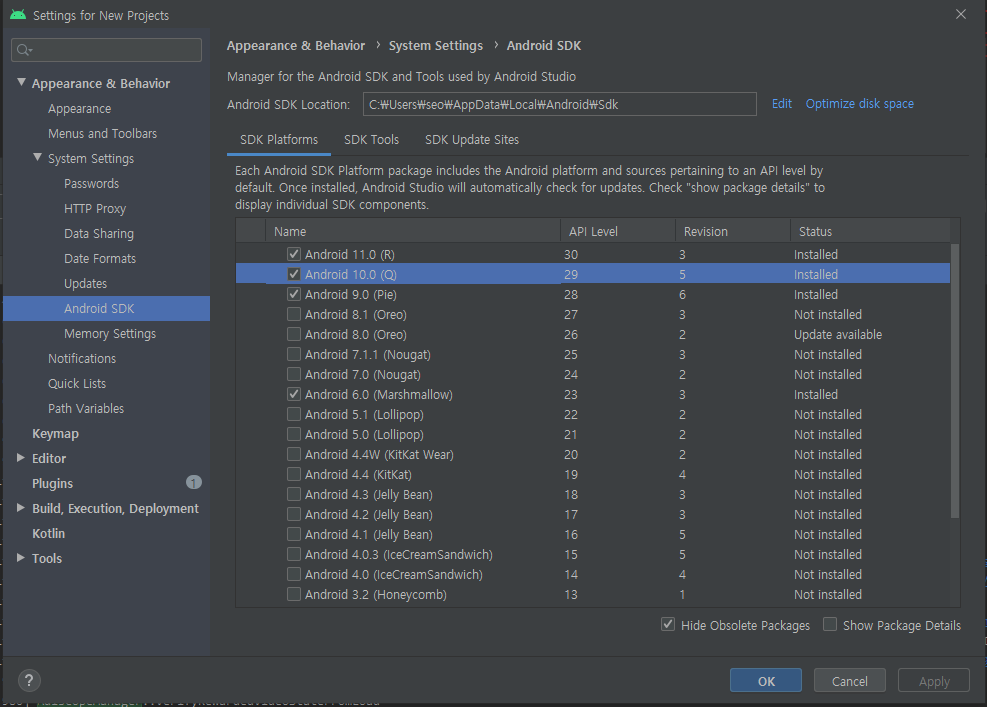
Task: Click the Plugins update badge
Action: [x=194, y=482]
